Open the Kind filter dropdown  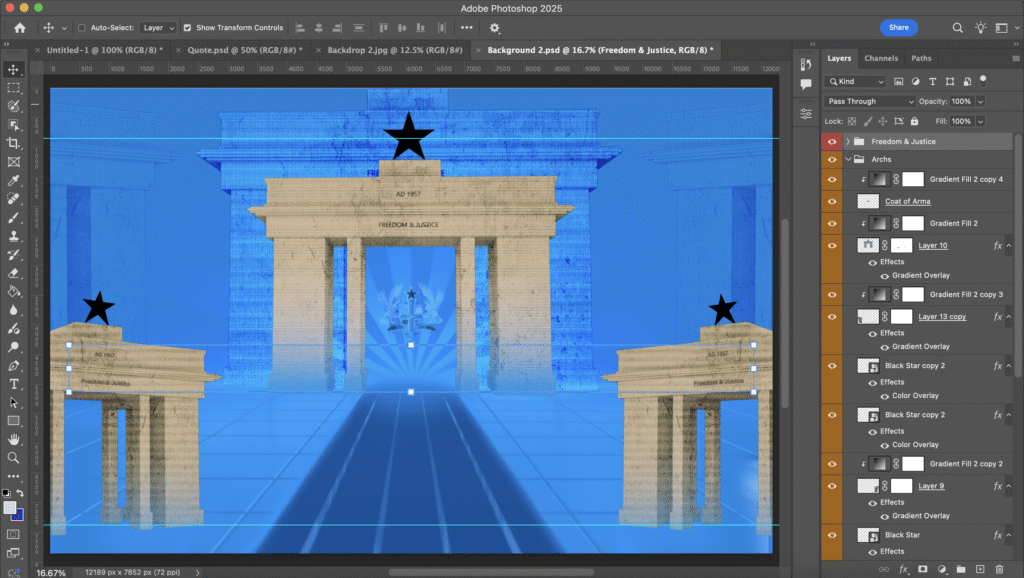click(855, 82)
